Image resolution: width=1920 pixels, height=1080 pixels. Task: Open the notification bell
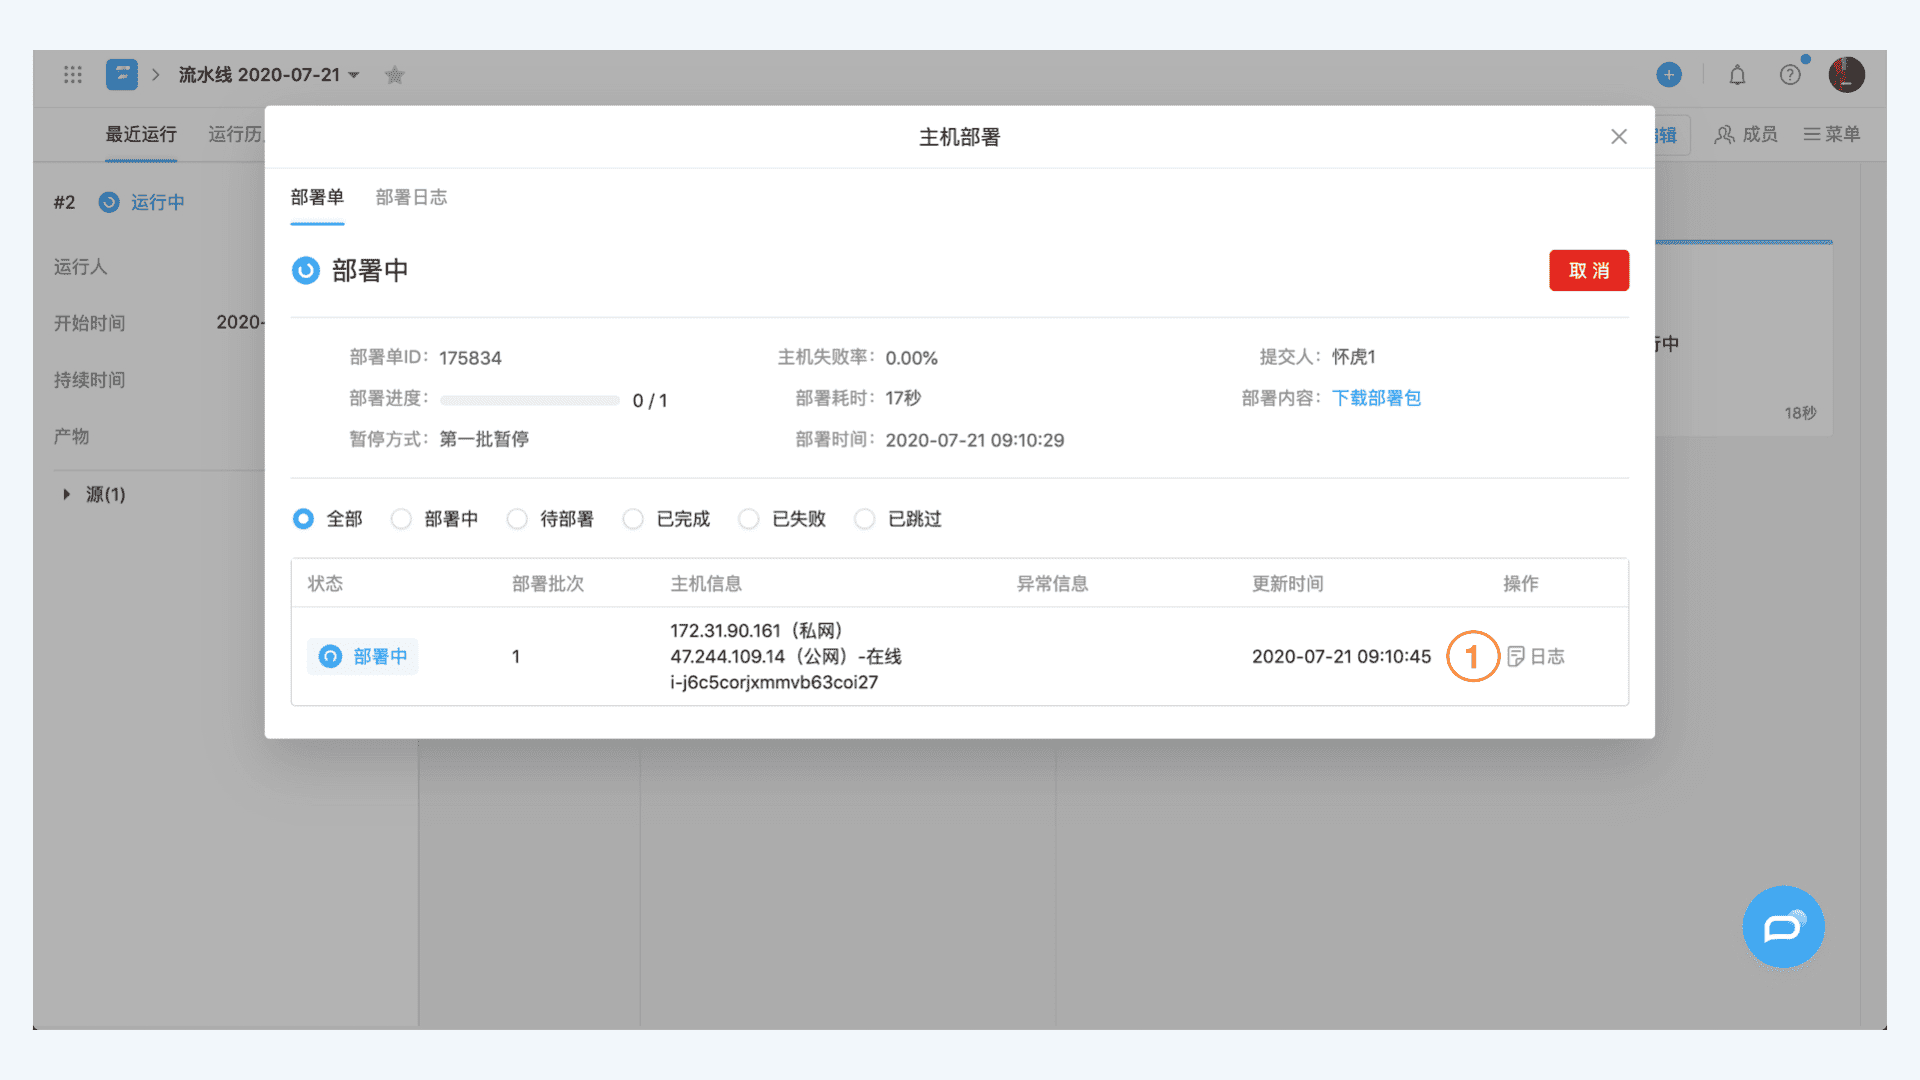(1737, 75)
